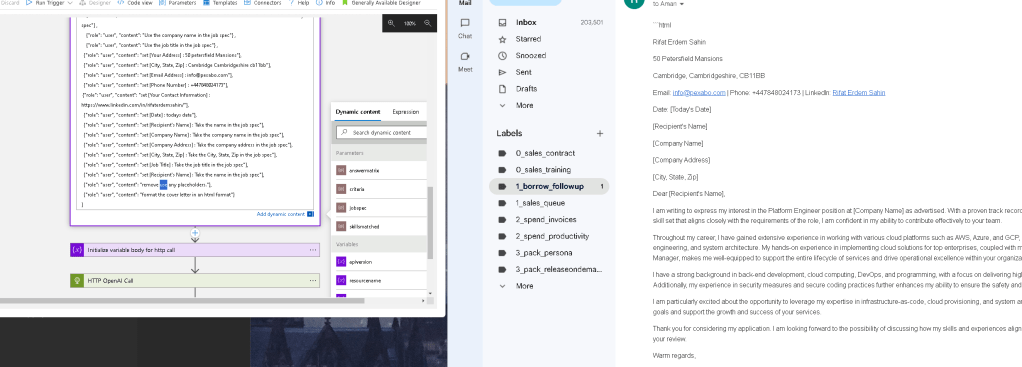The height and width of the screenshot is (367, 1022).
Task: Click the '[Company Address]' placeholder text
Action: pyautogui.click(x=681, y=160)
